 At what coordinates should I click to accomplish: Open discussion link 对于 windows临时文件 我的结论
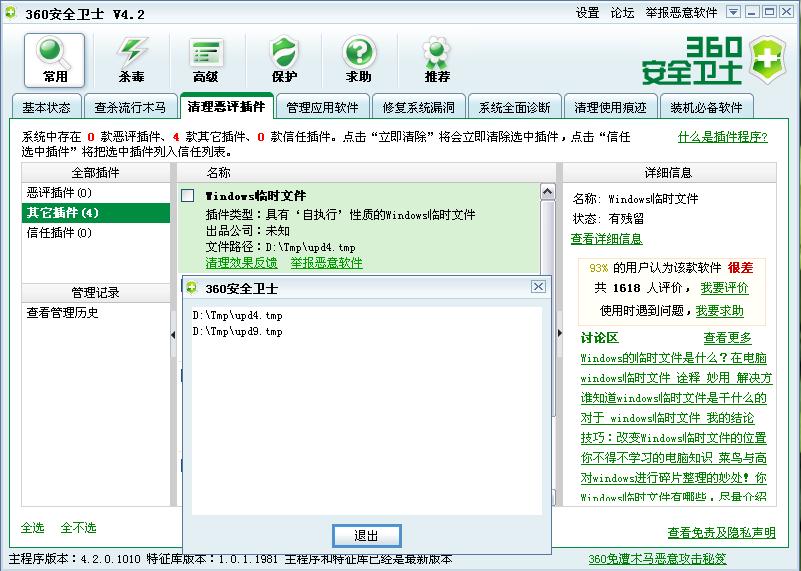[667, 418]
